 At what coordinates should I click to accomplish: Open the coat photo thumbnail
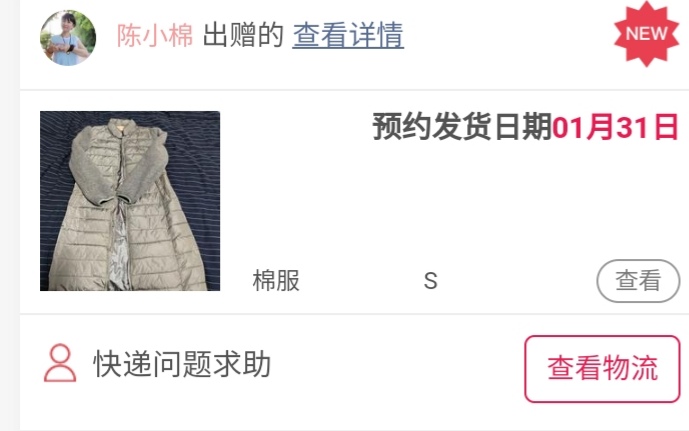(x=130, y=201)
